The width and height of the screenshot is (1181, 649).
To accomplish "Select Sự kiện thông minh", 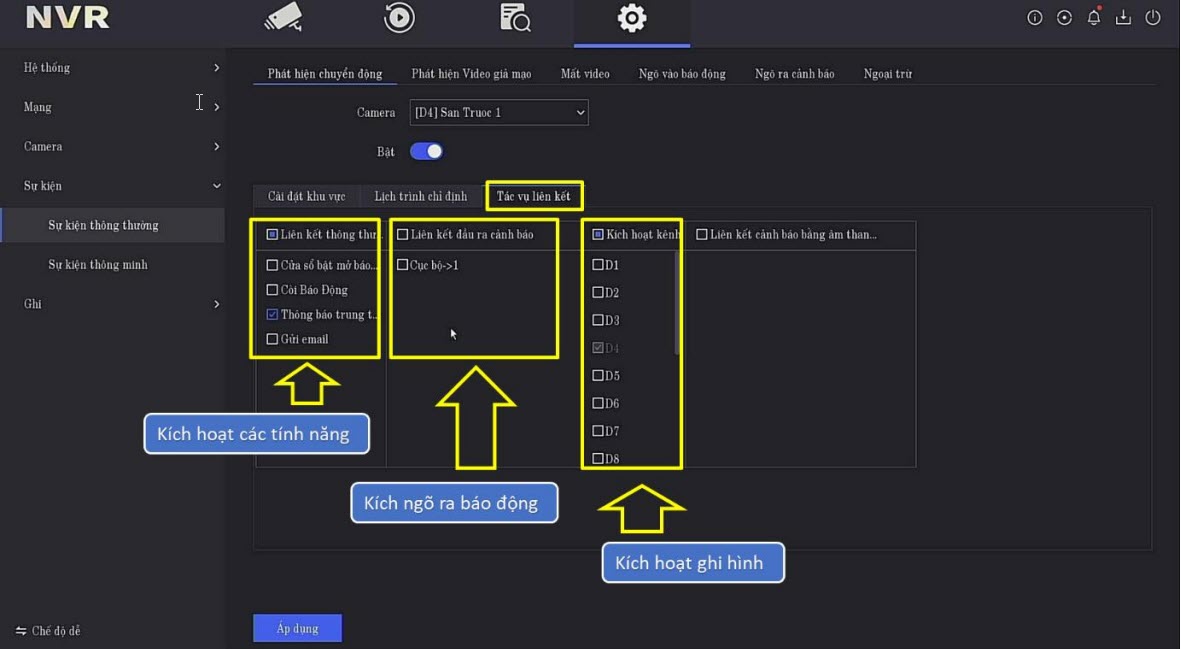I will coord(98,265).
